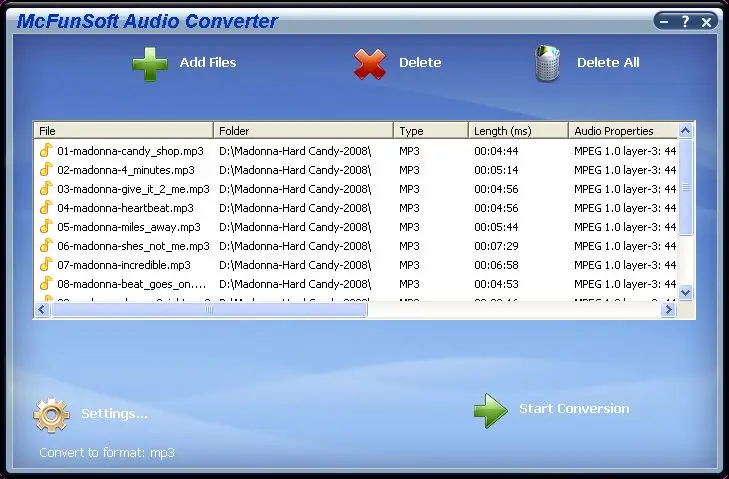Click length value 00:05:14
Image resolution: width=729 pixels, height=479 pixels.
click(496, 170)
